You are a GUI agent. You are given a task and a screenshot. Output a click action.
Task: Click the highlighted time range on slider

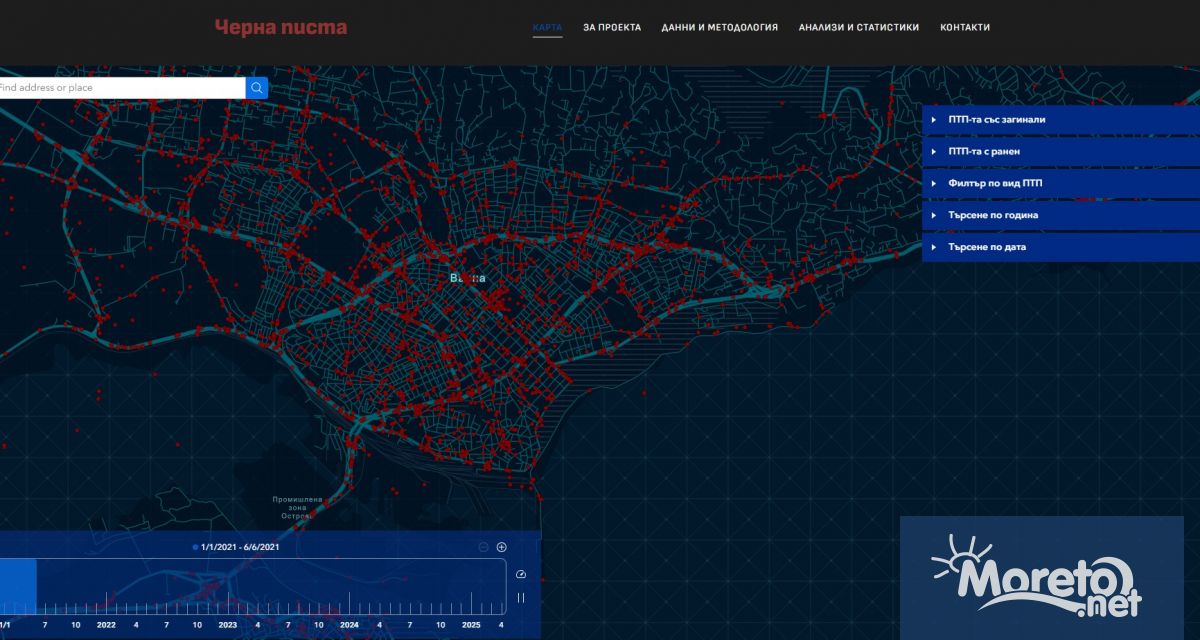(x=17, y=586)
